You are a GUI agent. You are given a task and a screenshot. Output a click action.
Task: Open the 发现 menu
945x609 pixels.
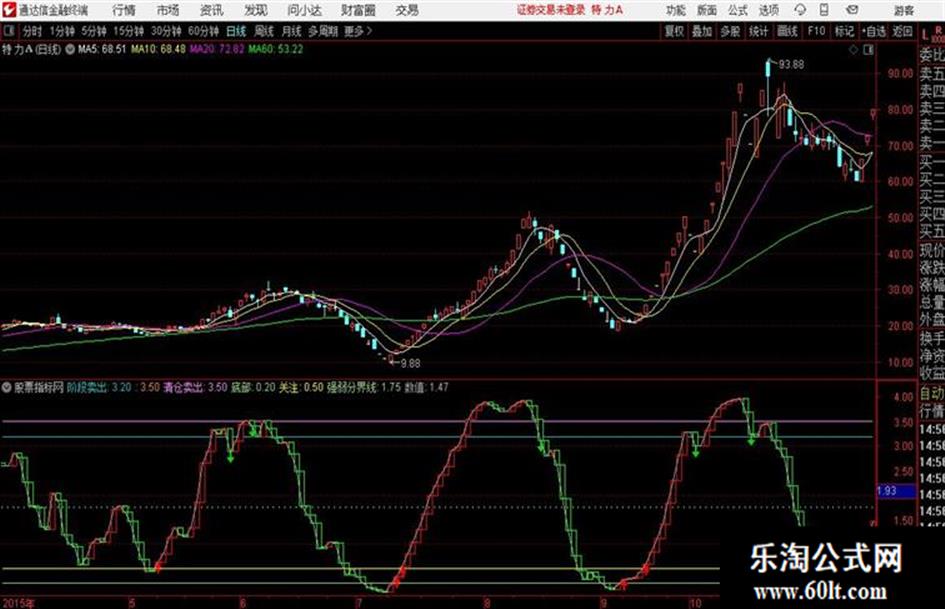(x=256, y=10)
